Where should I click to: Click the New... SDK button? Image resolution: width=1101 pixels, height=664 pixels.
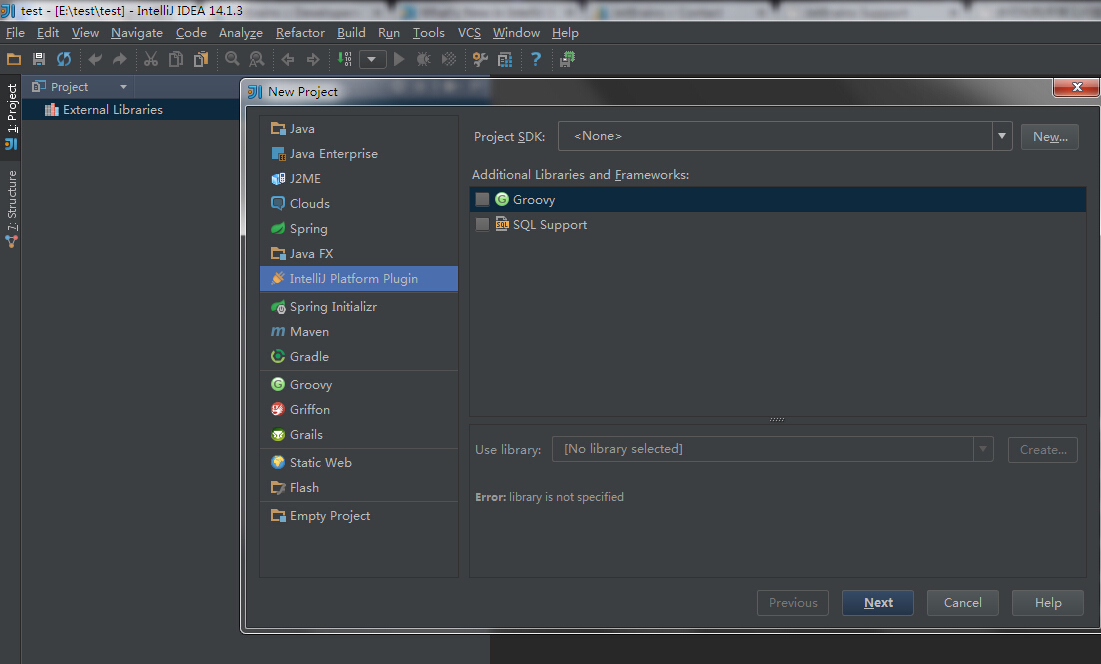tap(1050, 137)
